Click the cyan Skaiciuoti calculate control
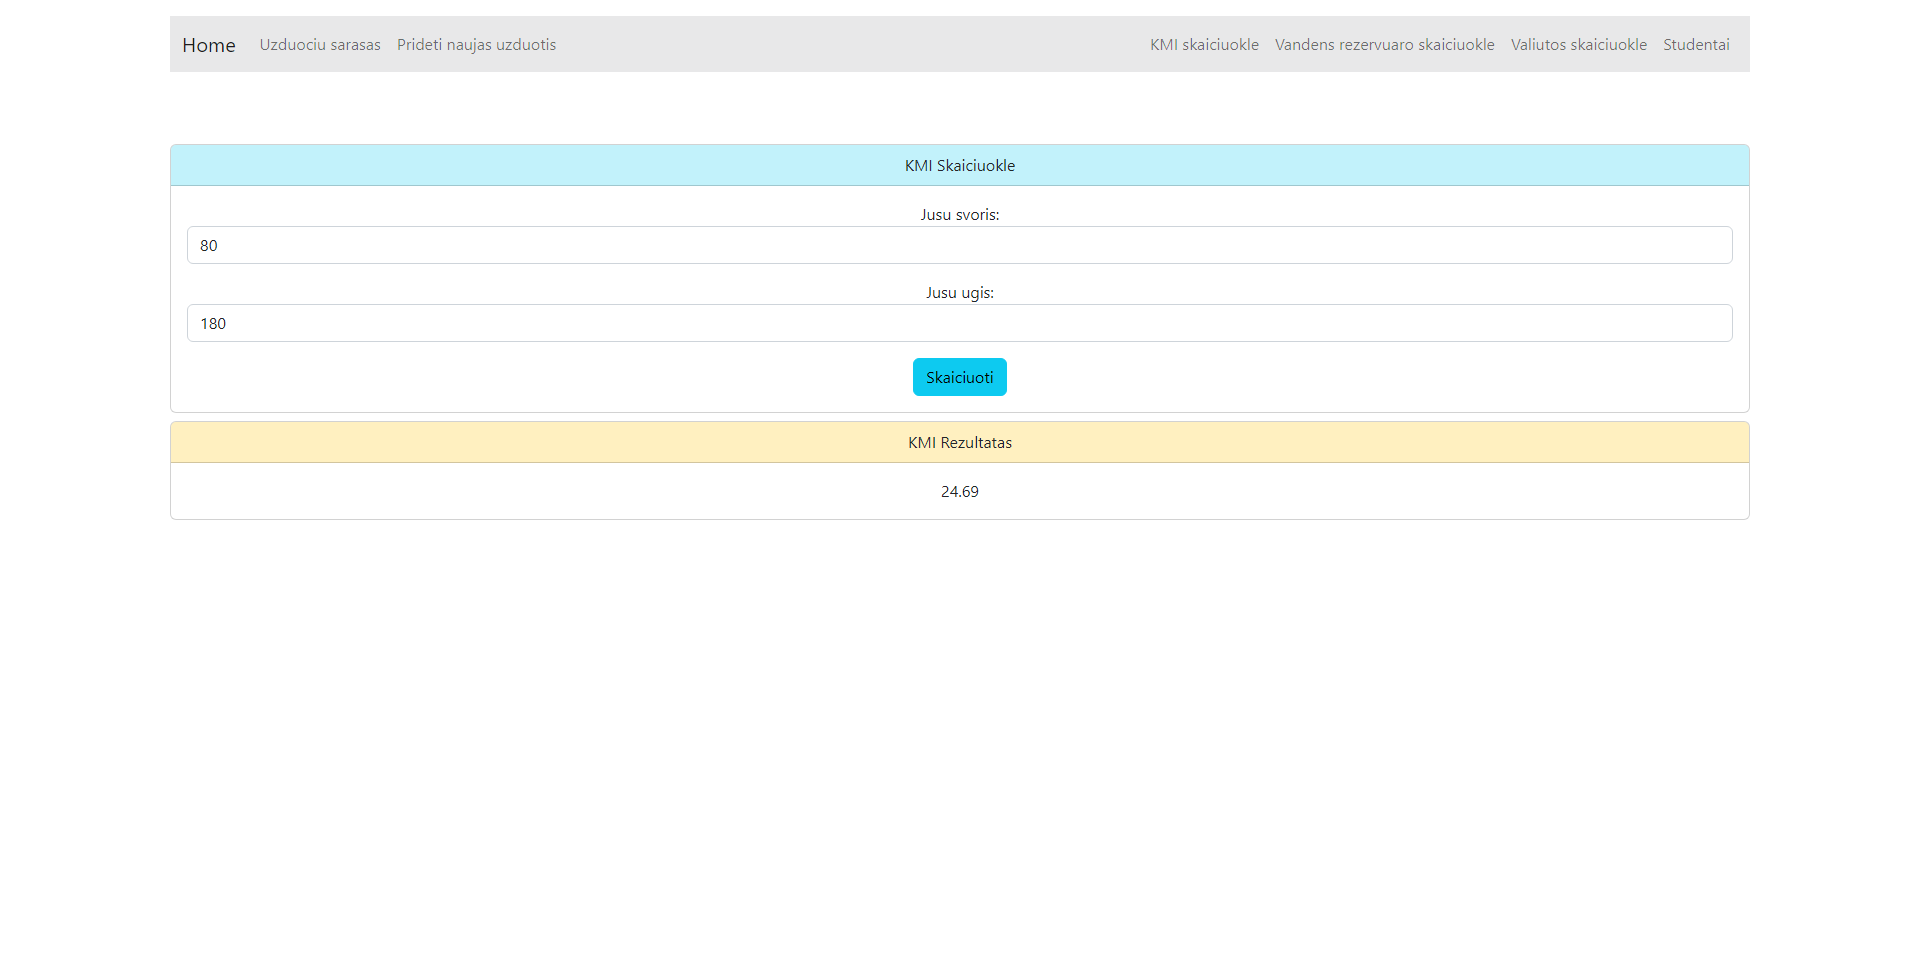 (x=959, y=377)
